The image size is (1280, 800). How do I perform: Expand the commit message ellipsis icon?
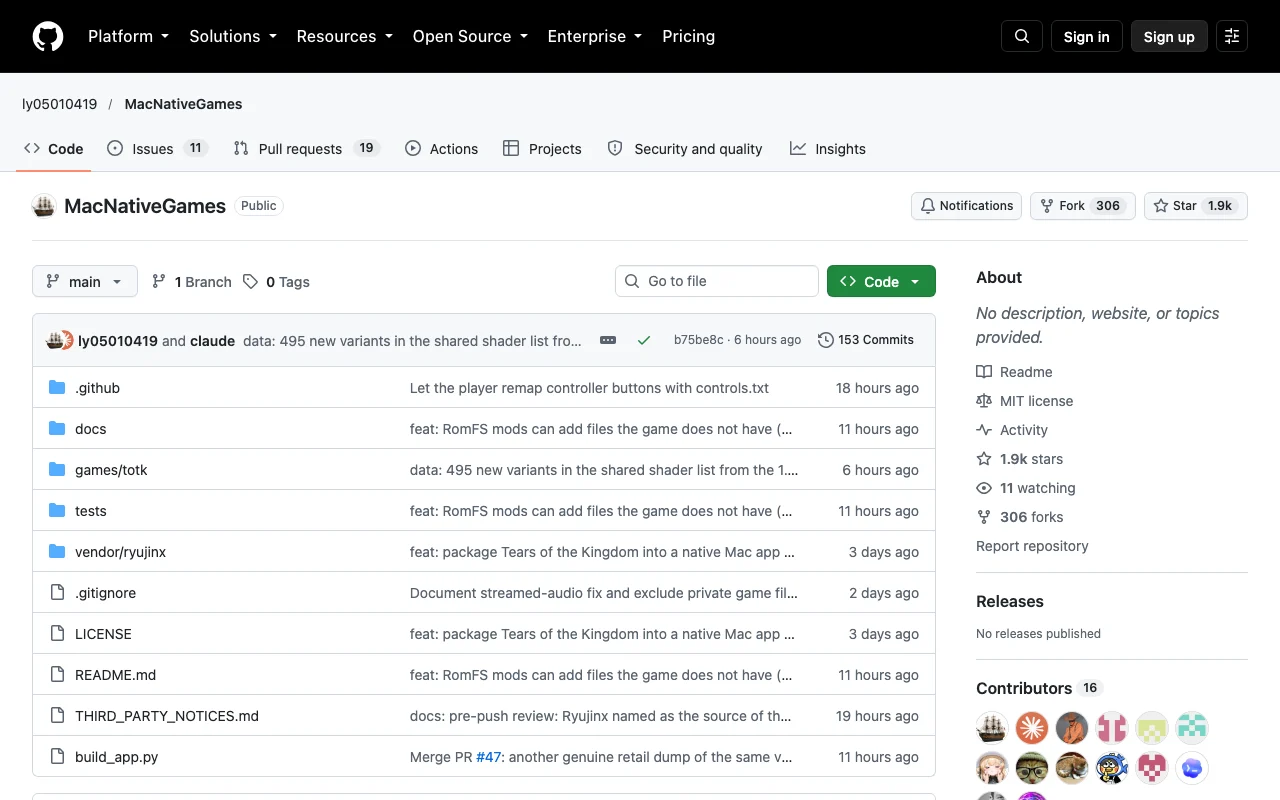click(x=608, y=340)
